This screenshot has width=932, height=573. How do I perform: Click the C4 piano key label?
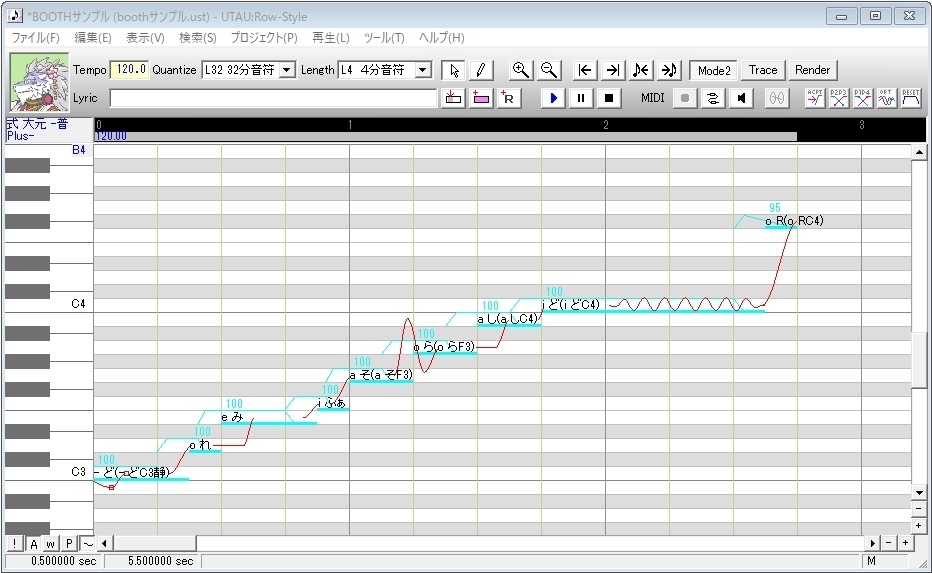(78, 304)
